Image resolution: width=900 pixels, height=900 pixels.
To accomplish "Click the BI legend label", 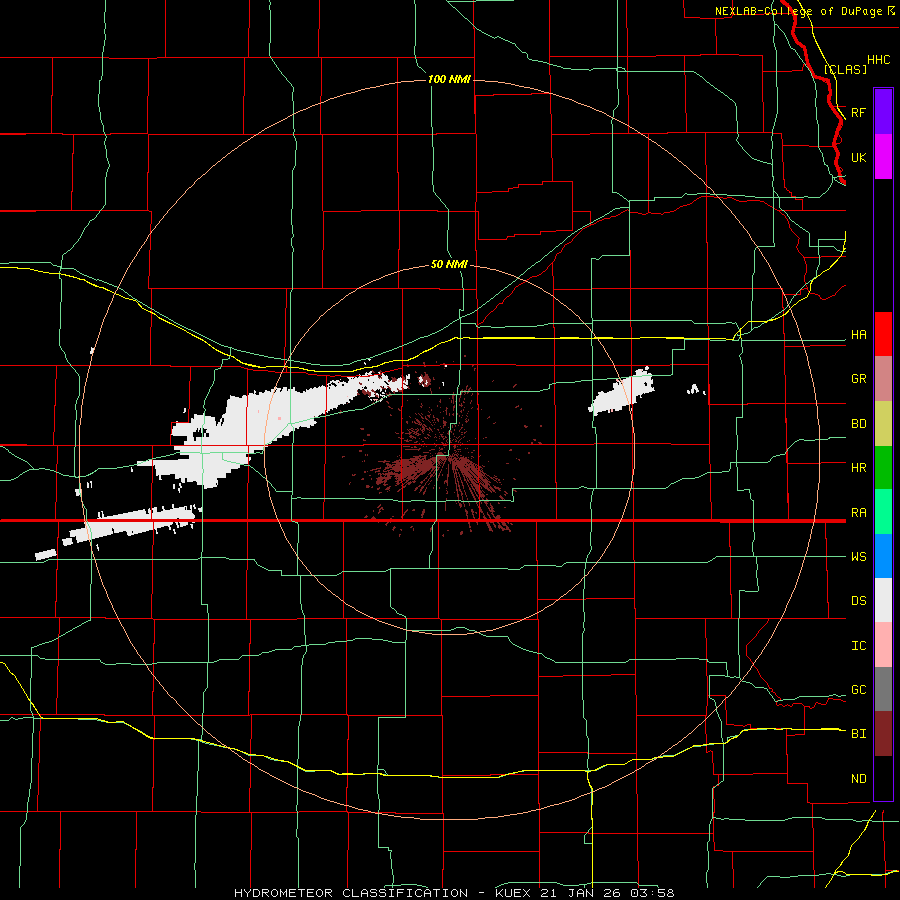I will point(858,734).
